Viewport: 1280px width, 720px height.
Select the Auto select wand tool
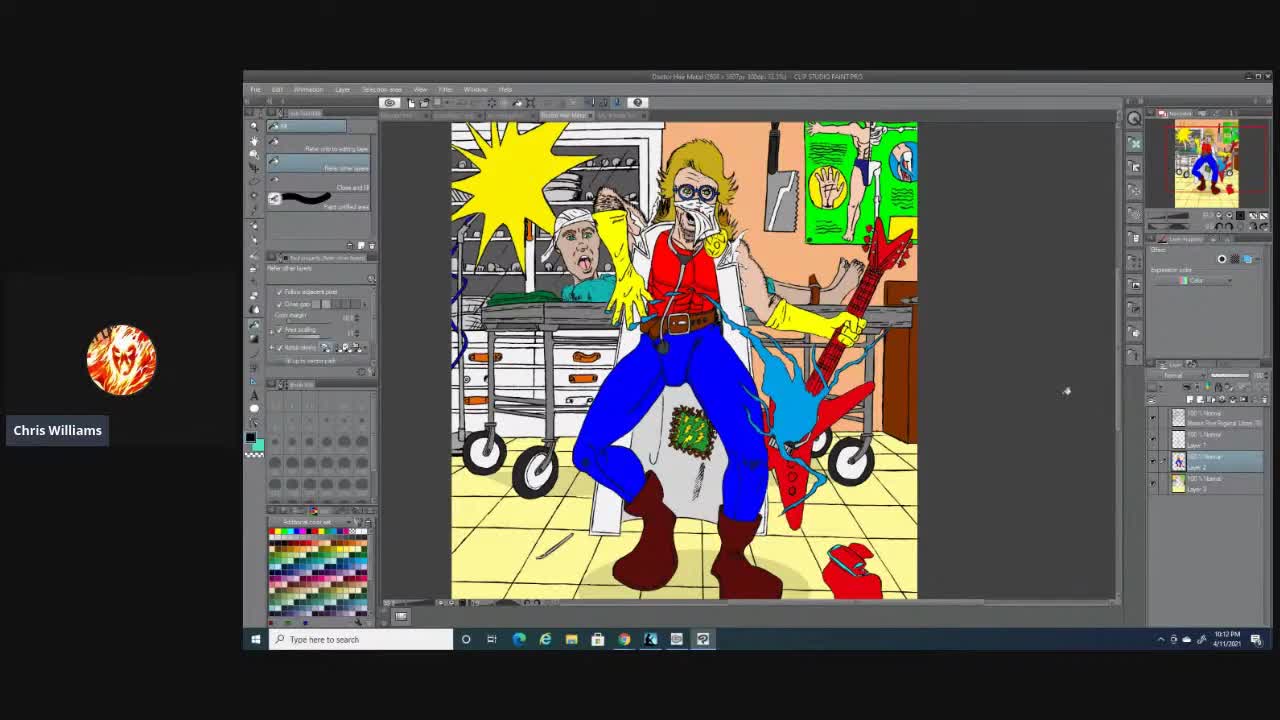[x=254, y=195]
